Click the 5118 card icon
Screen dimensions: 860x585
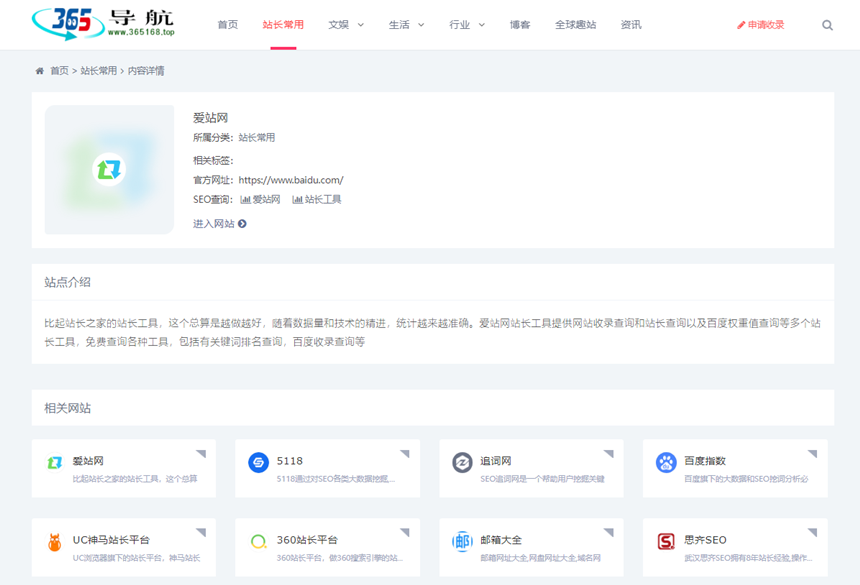click(x=258, y=463)
